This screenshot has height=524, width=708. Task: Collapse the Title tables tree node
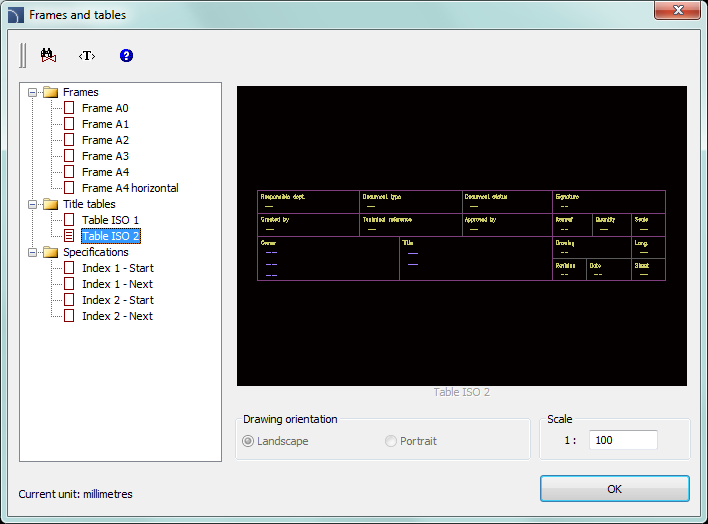[33, 205]
